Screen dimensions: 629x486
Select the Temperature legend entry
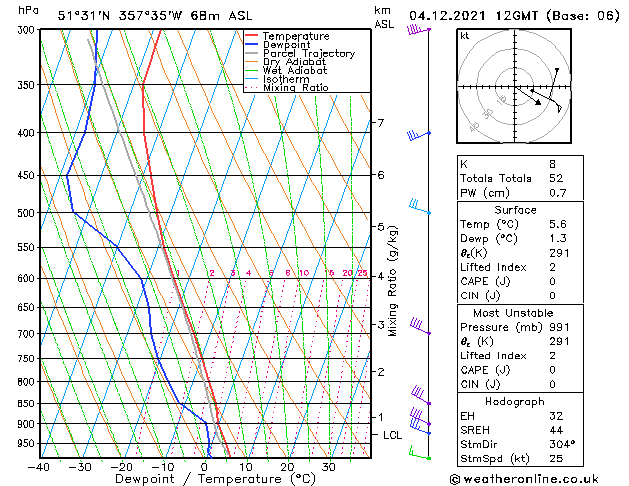296,36
